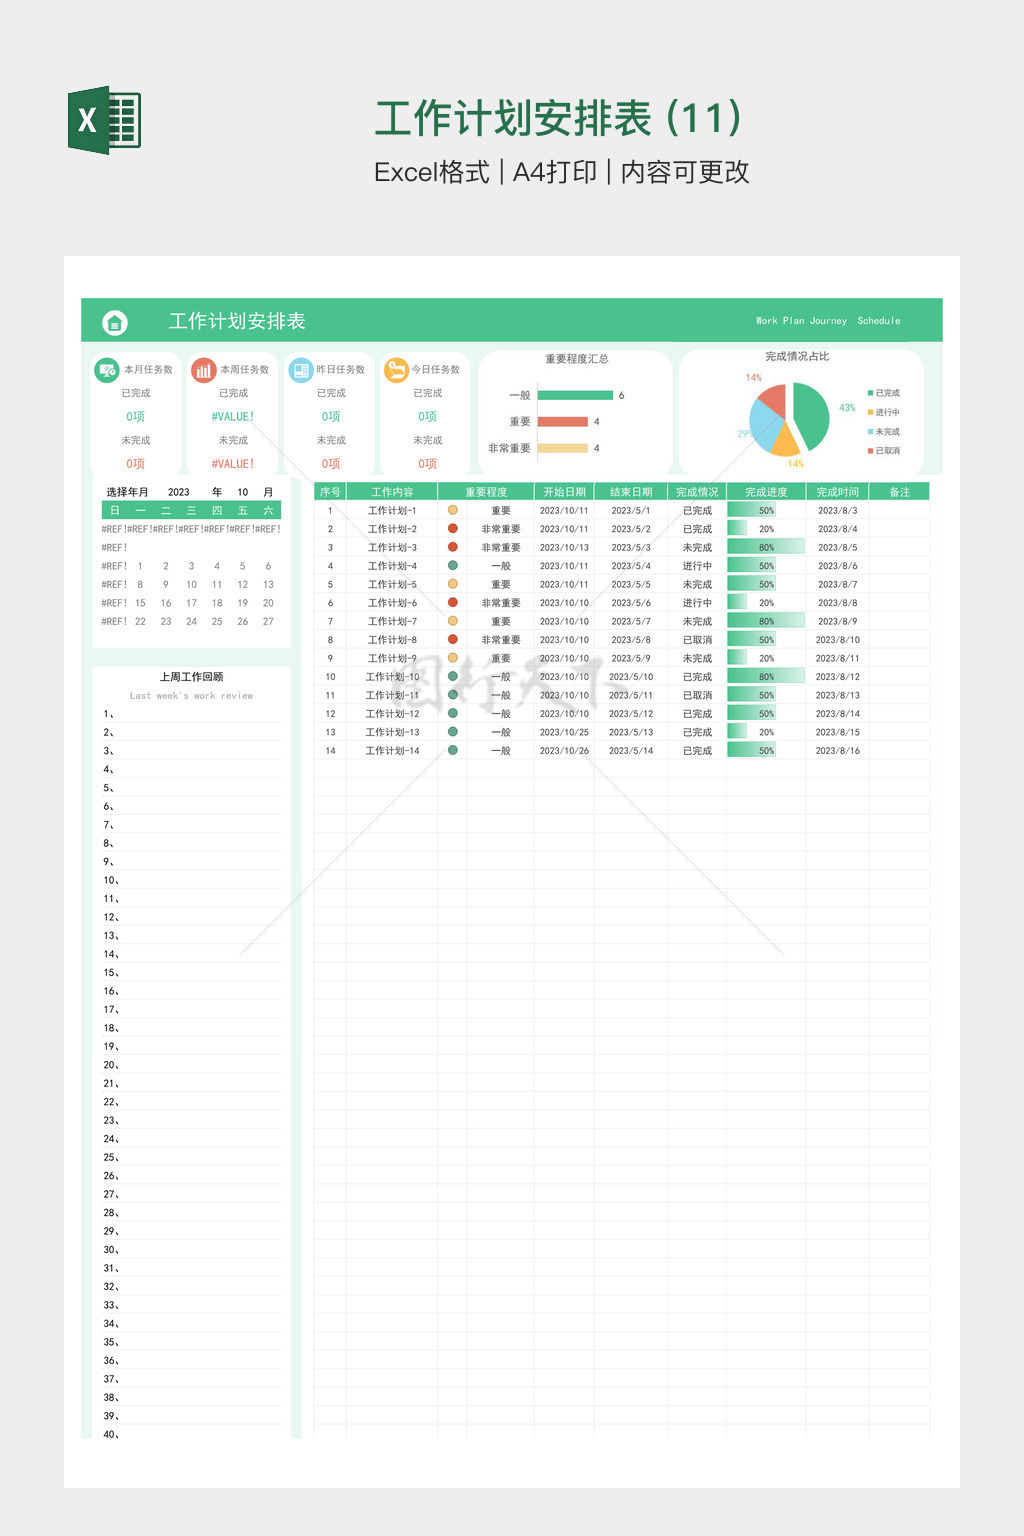Click the 本周任务数 red chart icon
The image size is (1024, 1536).
204,370
